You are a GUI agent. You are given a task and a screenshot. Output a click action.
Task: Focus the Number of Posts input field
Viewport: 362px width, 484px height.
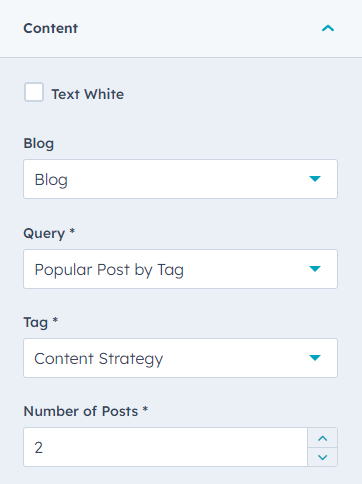point(165,447)
